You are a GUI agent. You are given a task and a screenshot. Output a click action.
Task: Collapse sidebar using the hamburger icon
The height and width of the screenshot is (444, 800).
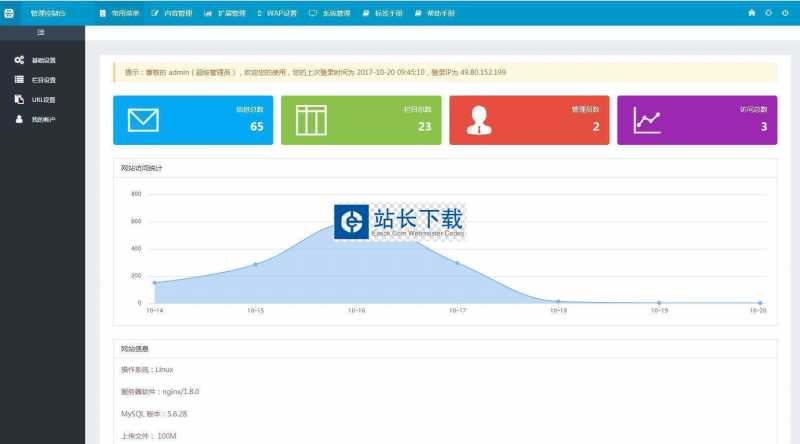41,33
